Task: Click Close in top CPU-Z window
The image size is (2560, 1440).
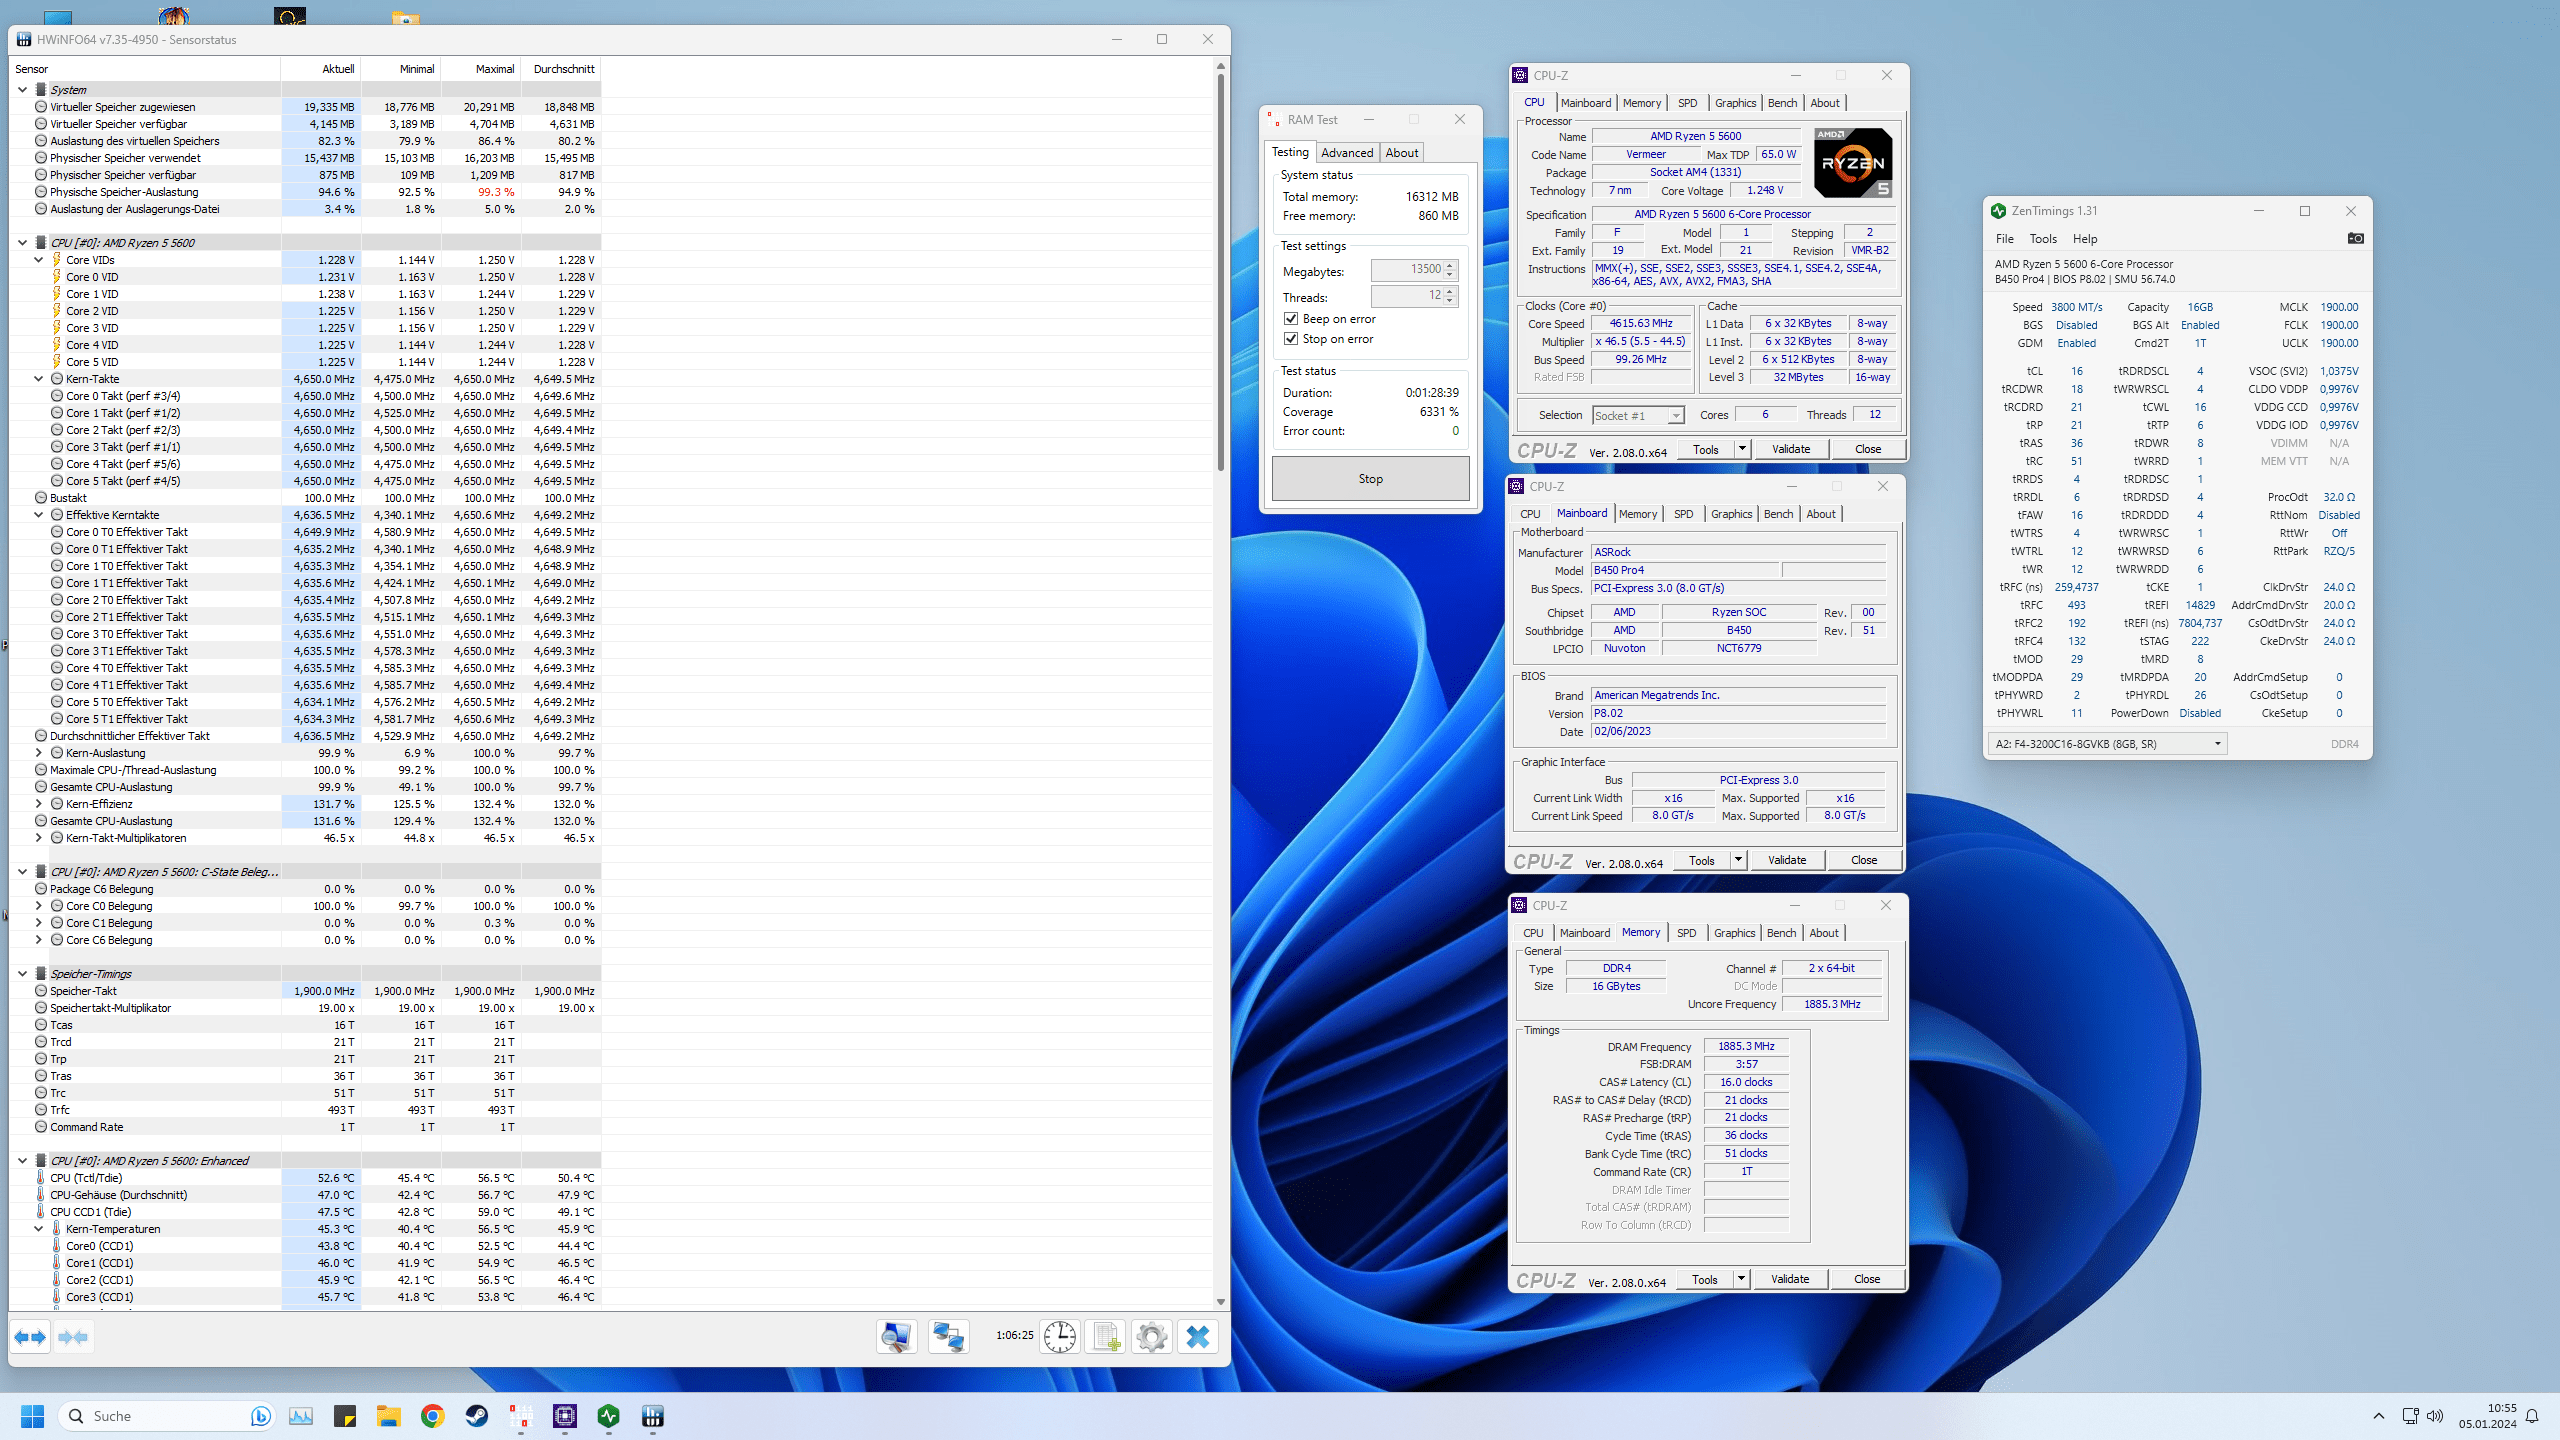Action: click(1868, 449)
